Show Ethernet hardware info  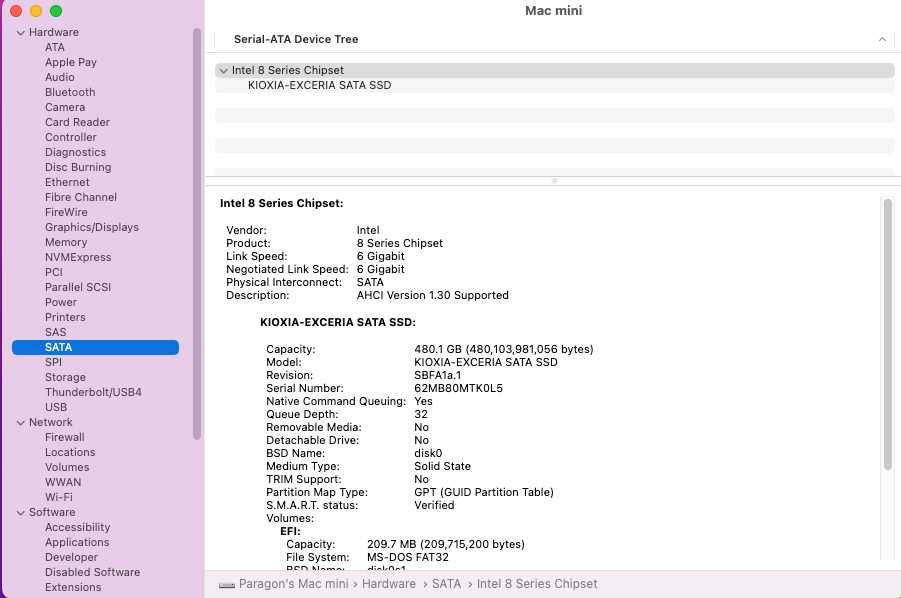pos(67,182)
